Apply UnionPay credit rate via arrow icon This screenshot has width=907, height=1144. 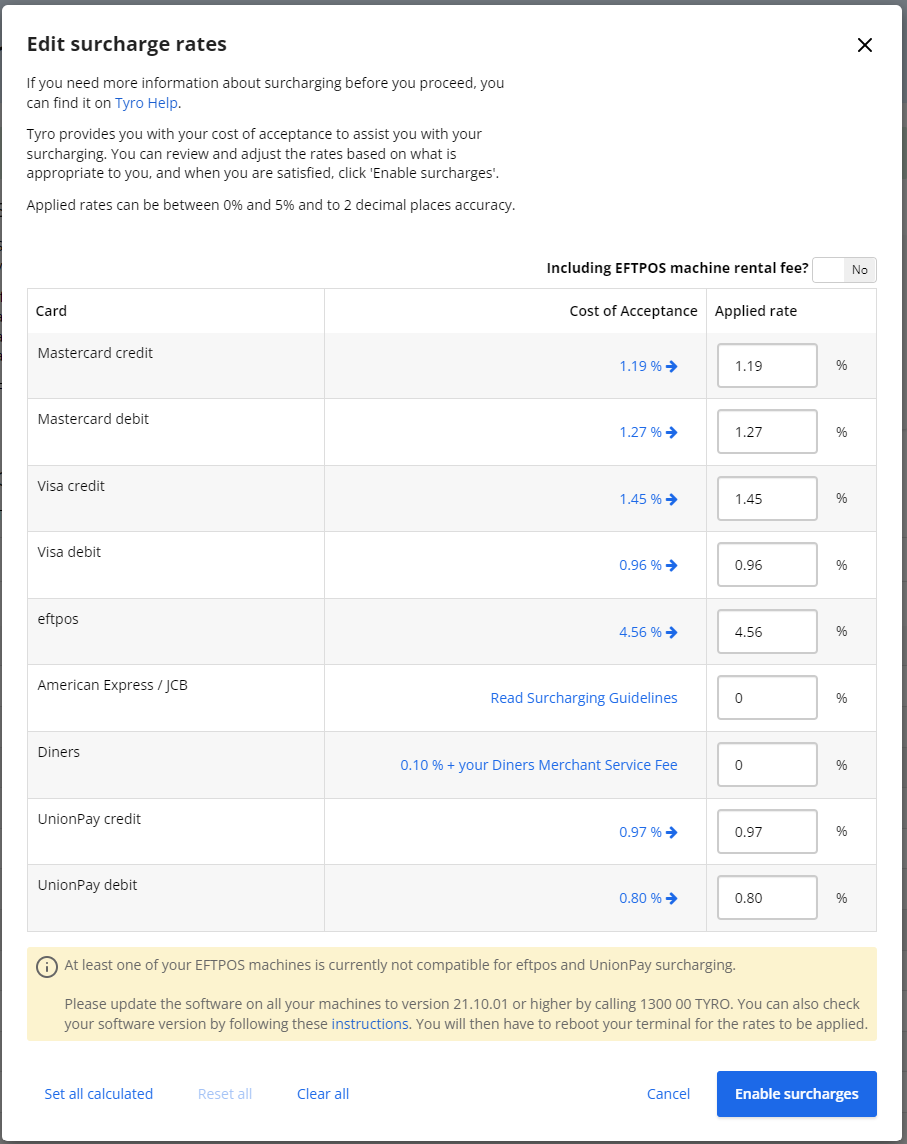[671, 831]
